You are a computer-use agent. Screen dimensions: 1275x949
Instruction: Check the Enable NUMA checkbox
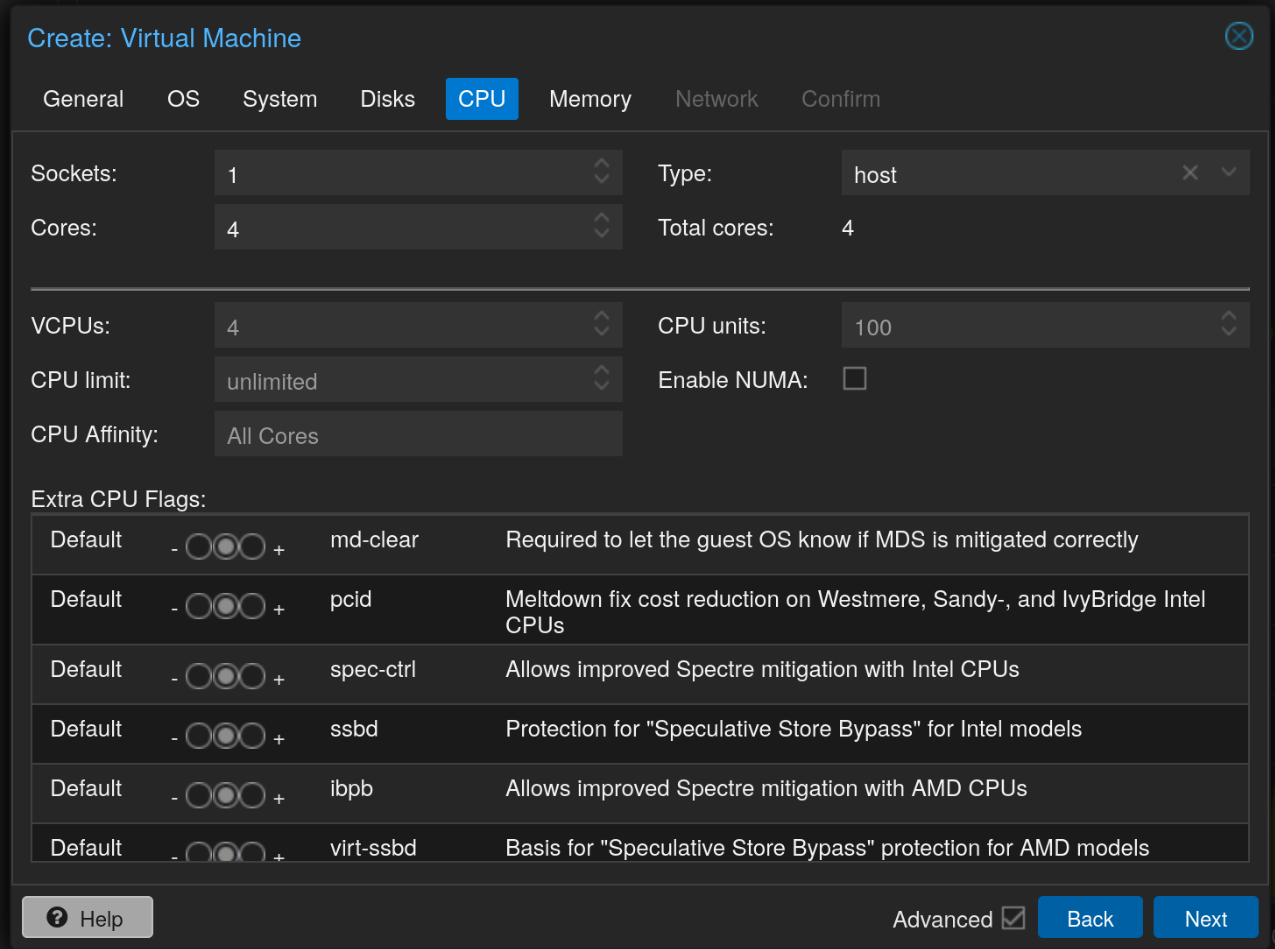[x=855, y=378]
